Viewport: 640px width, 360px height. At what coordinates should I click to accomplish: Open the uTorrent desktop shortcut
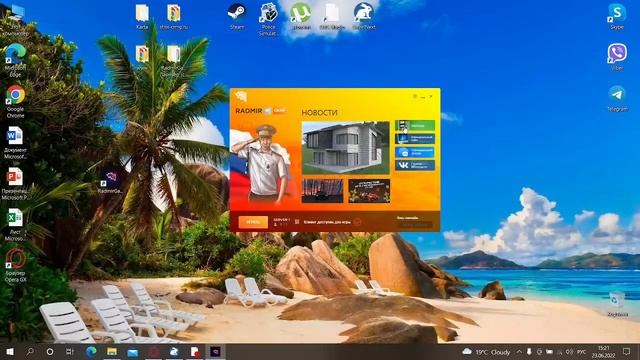(x=301, y=16)
